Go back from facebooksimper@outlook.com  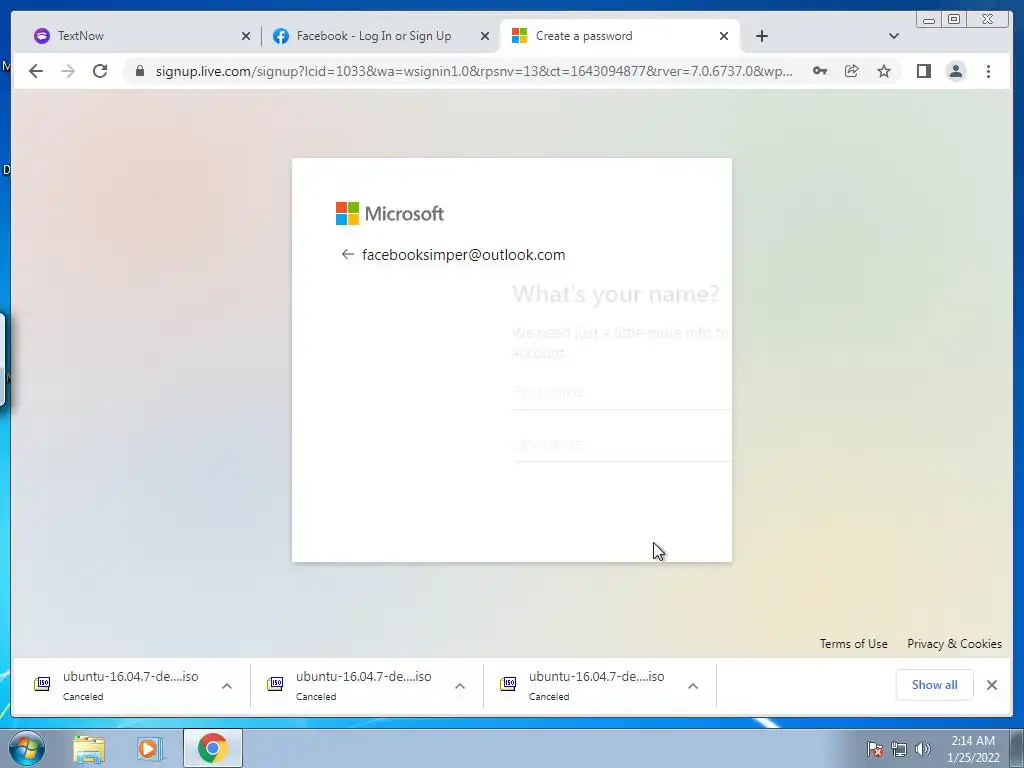click(x=347, y=254)
